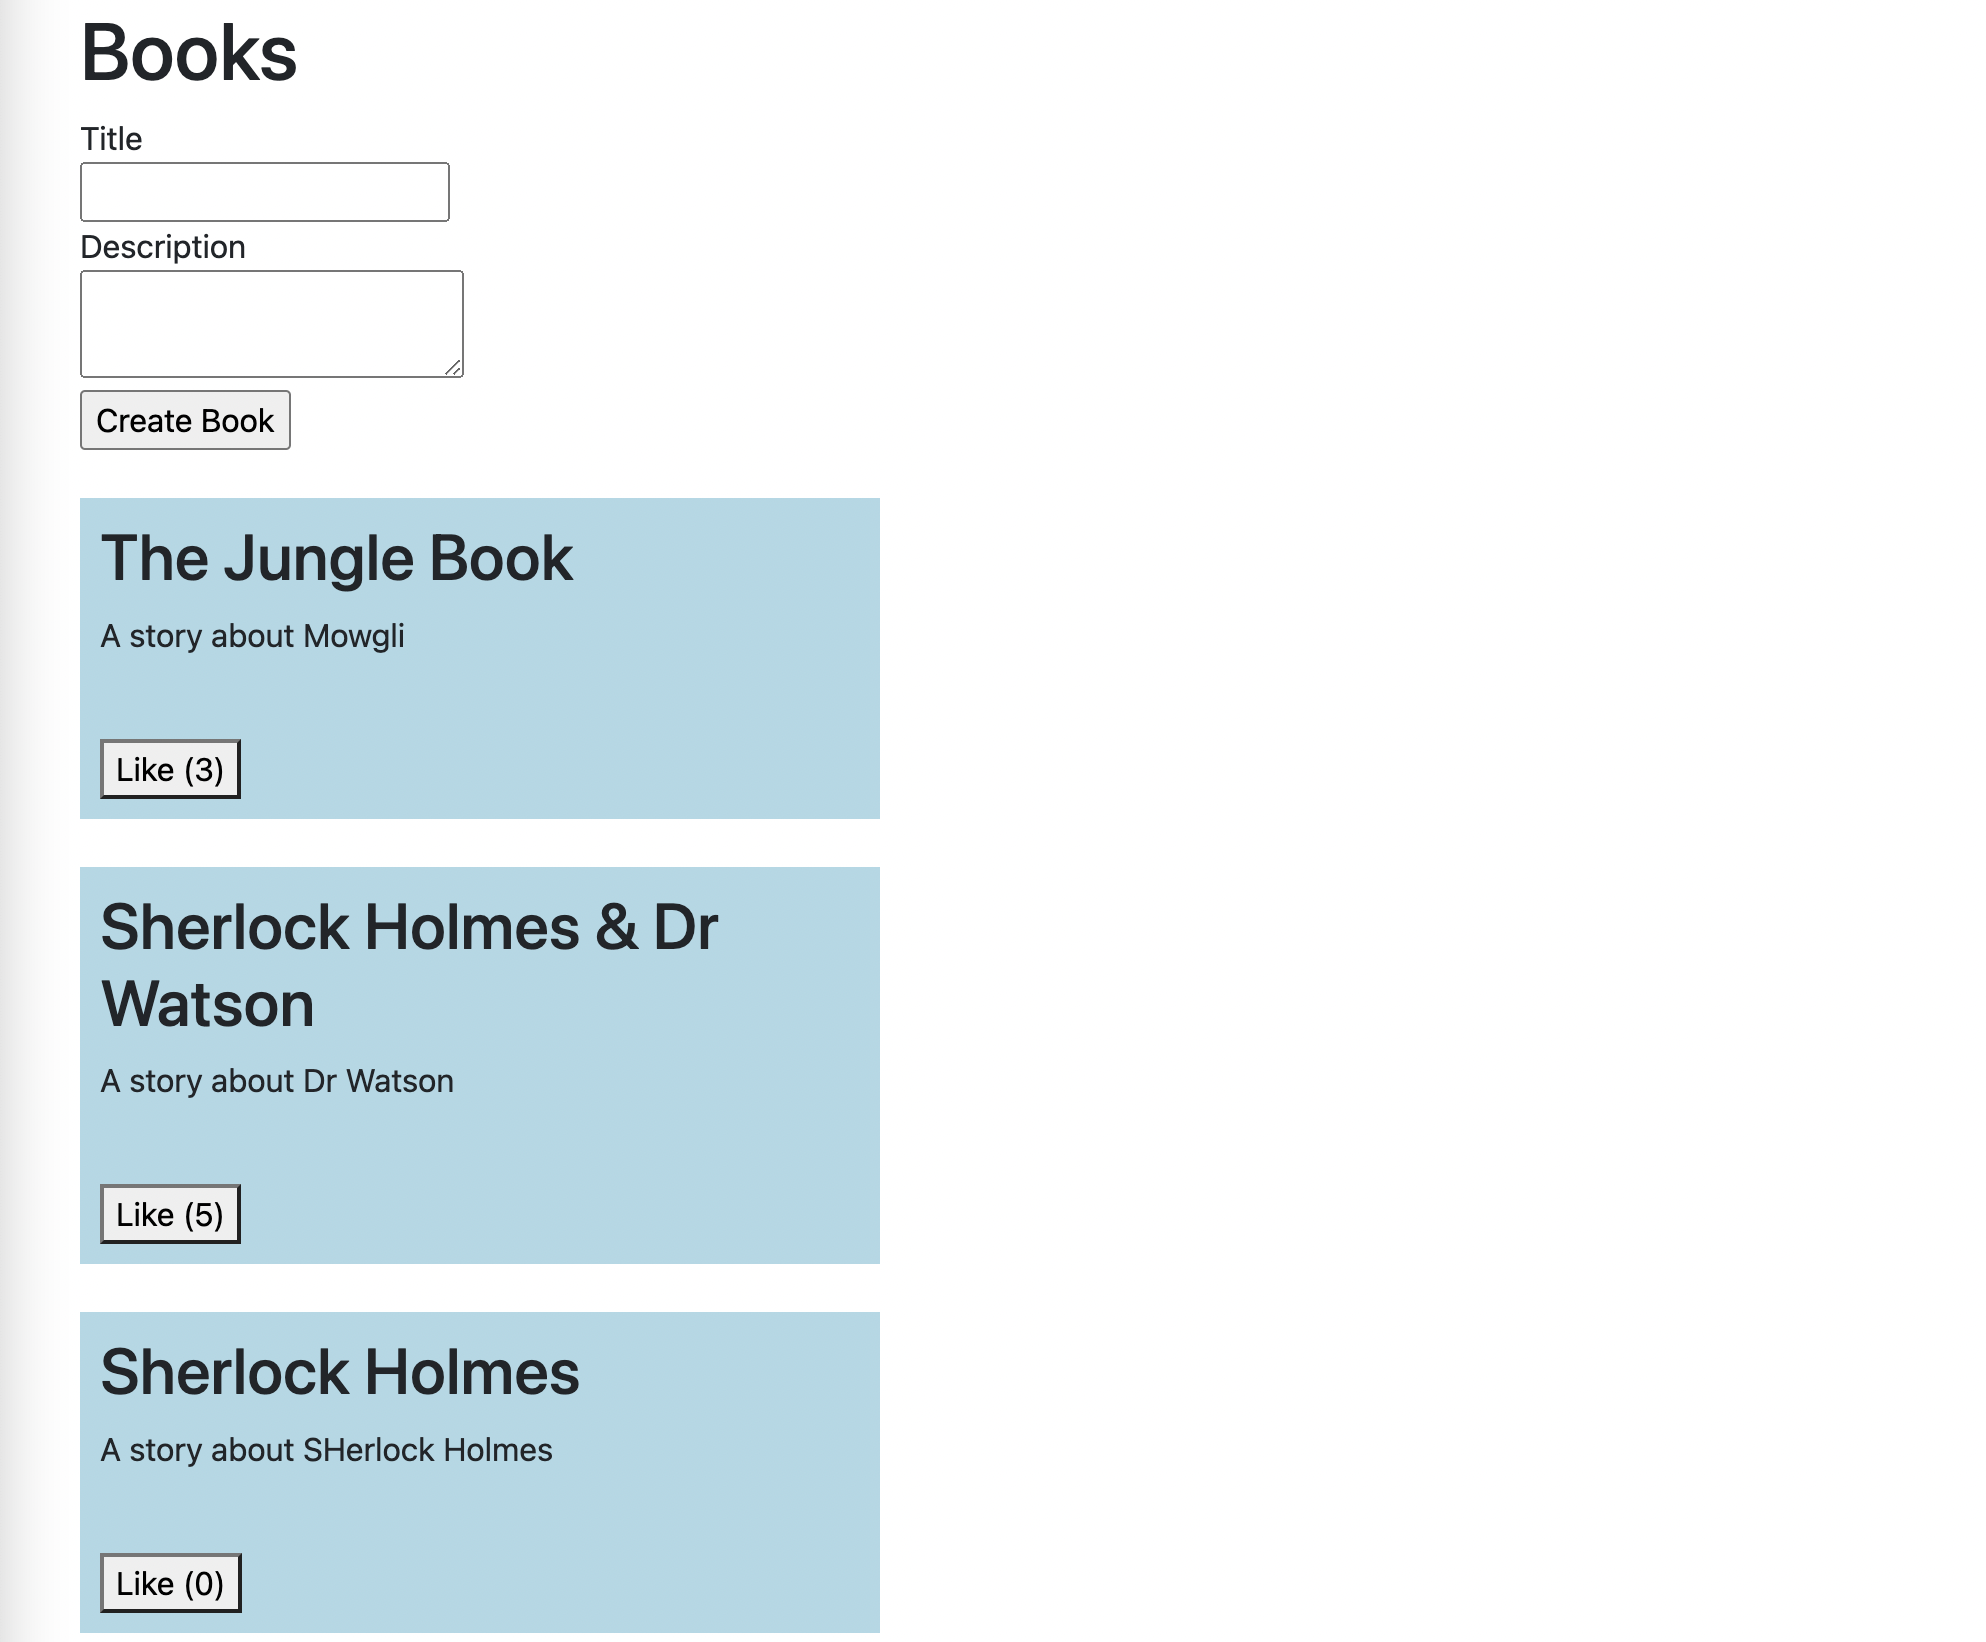
Task: Grab the Description textarea resize handle
Action: click(453, 368)
